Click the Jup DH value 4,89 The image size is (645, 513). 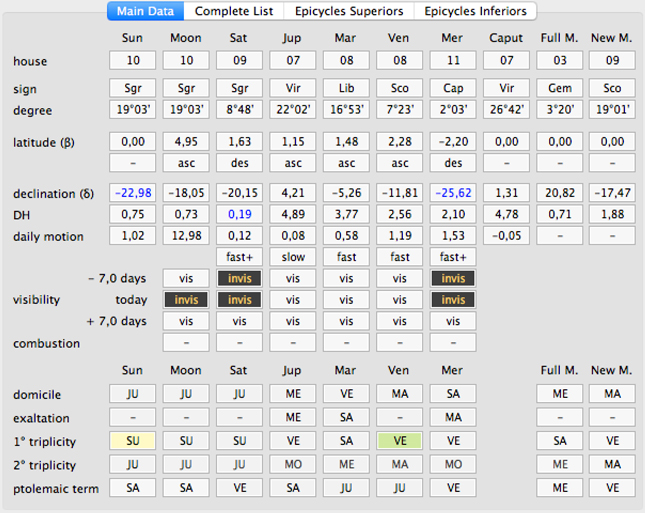pyautogui.click(x=293, y=214)
